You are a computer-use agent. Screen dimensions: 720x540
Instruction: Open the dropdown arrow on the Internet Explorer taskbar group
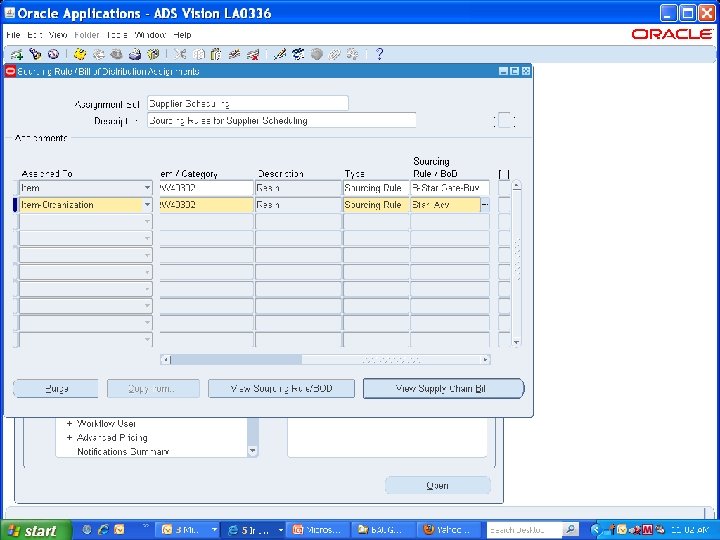(280, 530)
